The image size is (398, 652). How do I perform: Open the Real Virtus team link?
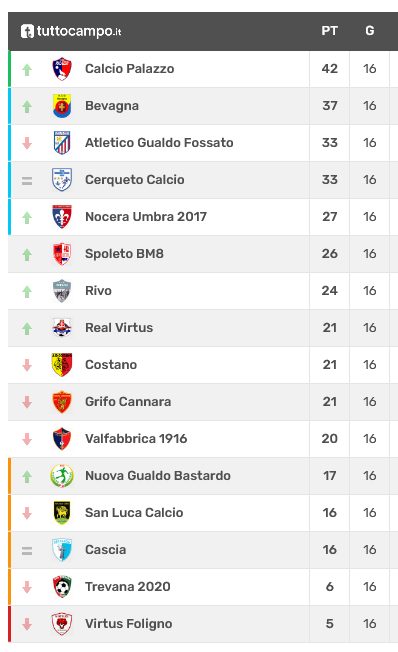(119, 328)
